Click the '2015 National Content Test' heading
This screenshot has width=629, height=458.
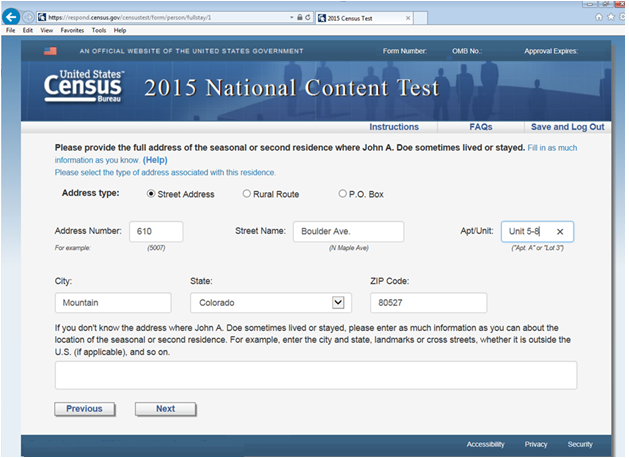pos(292,88)
